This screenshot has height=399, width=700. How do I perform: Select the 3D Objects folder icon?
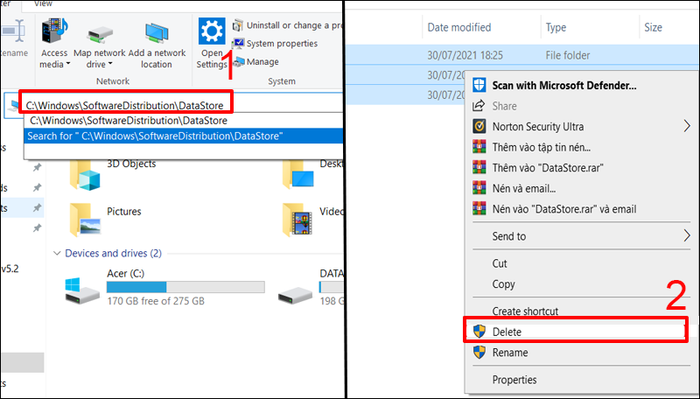click(85, 175)
